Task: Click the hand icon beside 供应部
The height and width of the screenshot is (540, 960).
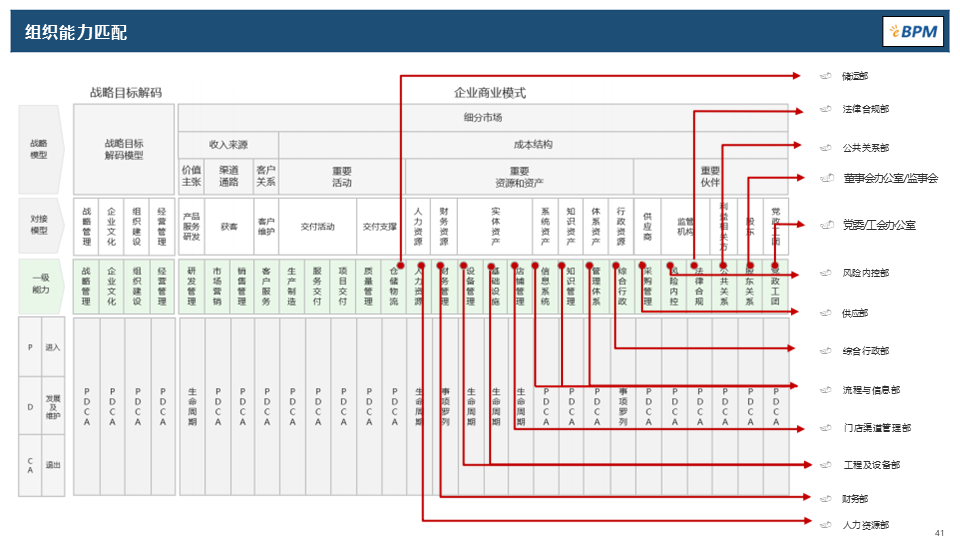Action: pos(826,313)
